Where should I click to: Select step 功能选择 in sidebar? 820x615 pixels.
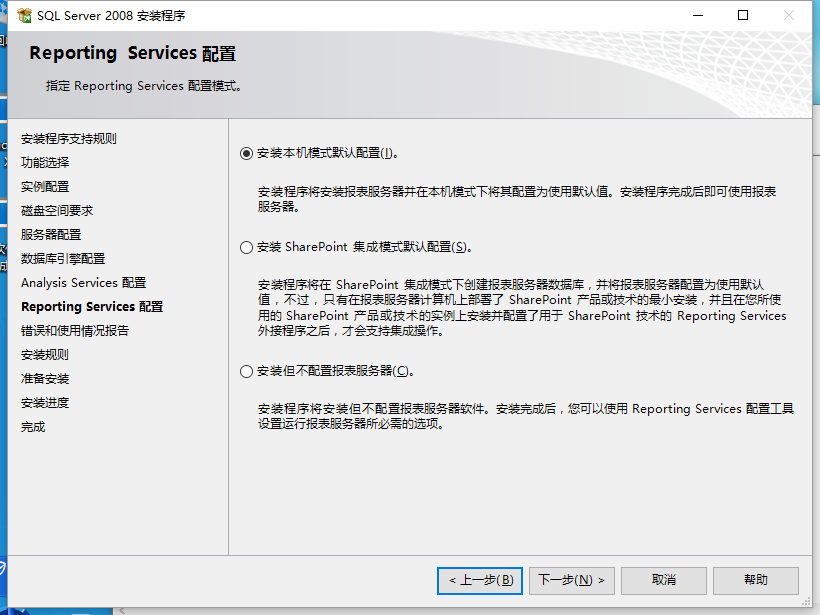pyautogui.click(x=45, y=163)
